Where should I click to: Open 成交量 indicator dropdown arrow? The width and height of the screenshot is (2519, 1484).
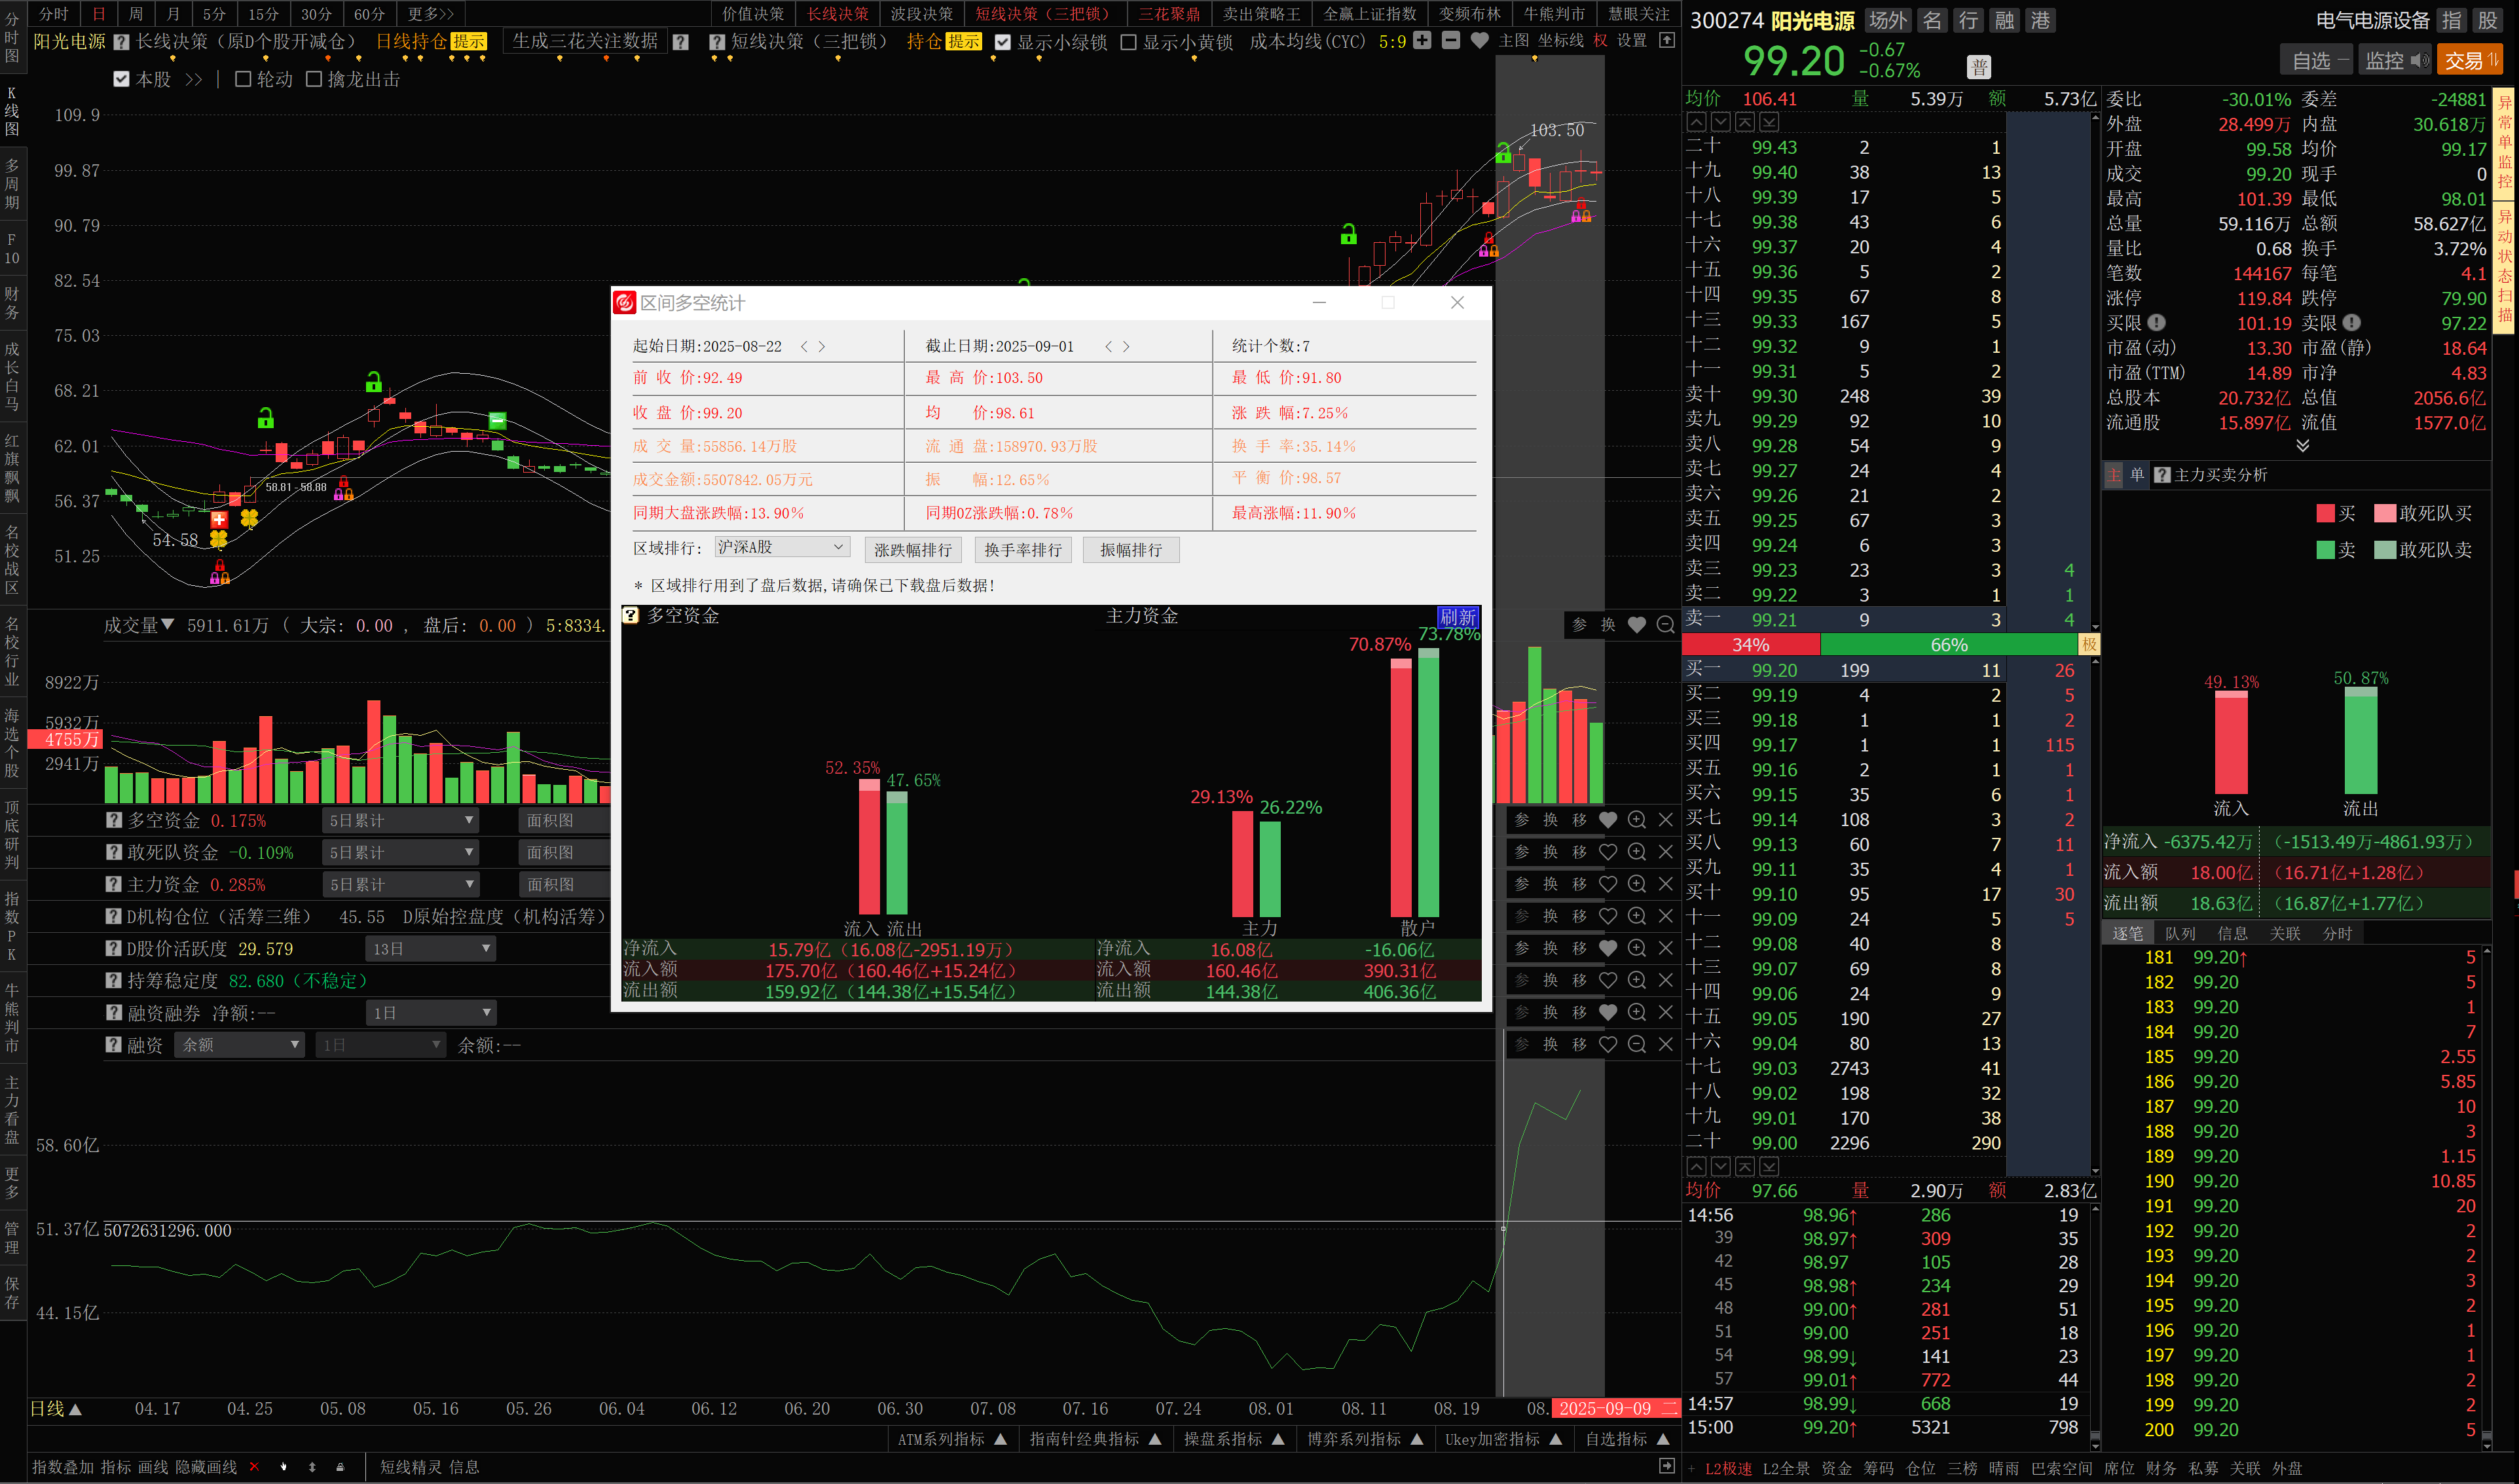click(168, 625)
